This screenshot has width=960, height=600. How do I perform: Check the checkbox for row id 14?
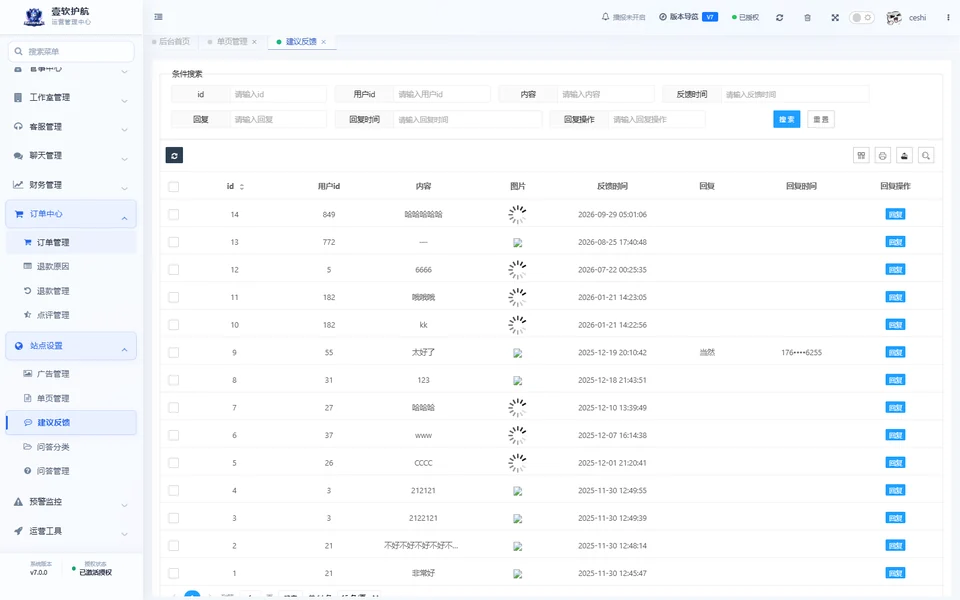(x=174, y=214)
